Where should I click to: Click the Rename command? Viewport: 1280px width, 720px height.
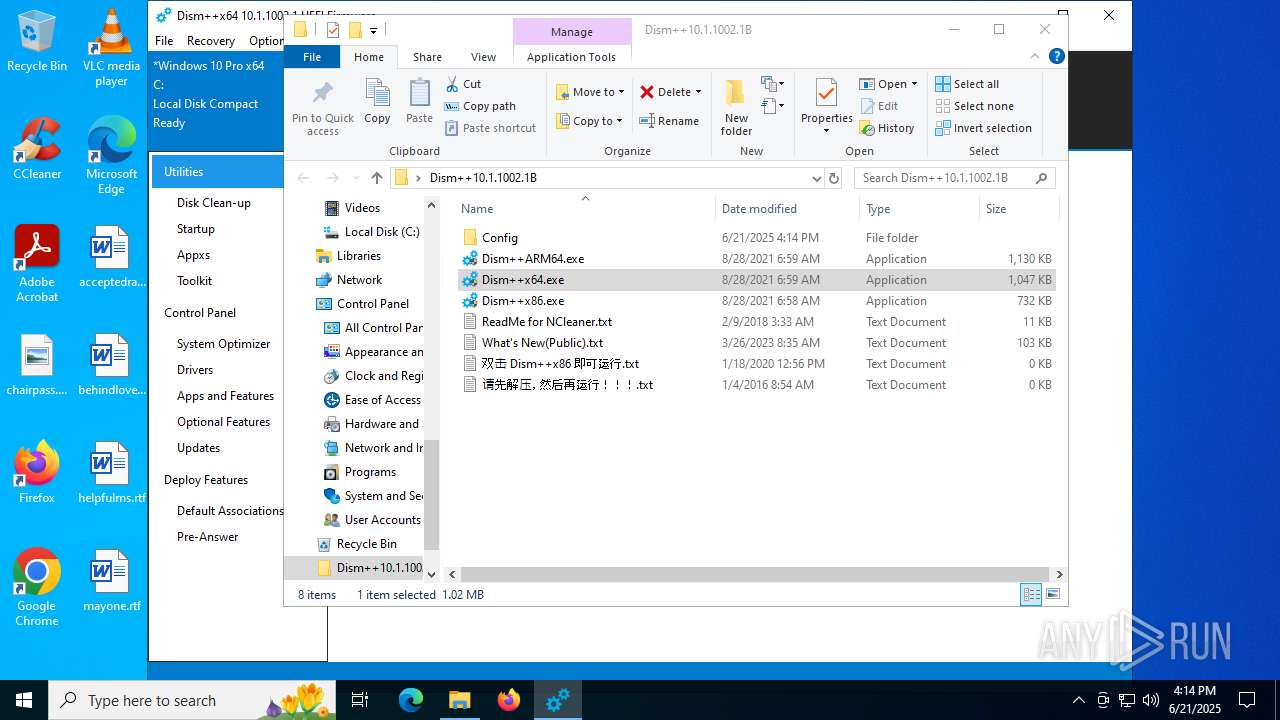click(669, 121)
